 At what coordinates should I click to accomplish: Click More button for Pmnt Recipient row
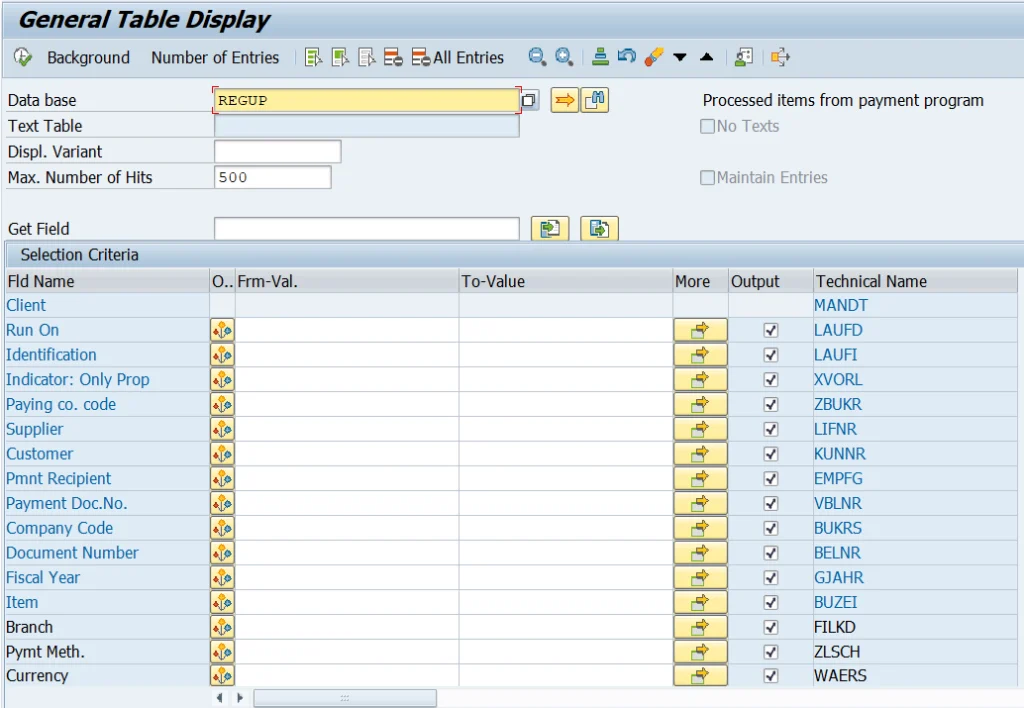[x=700, y=479]
